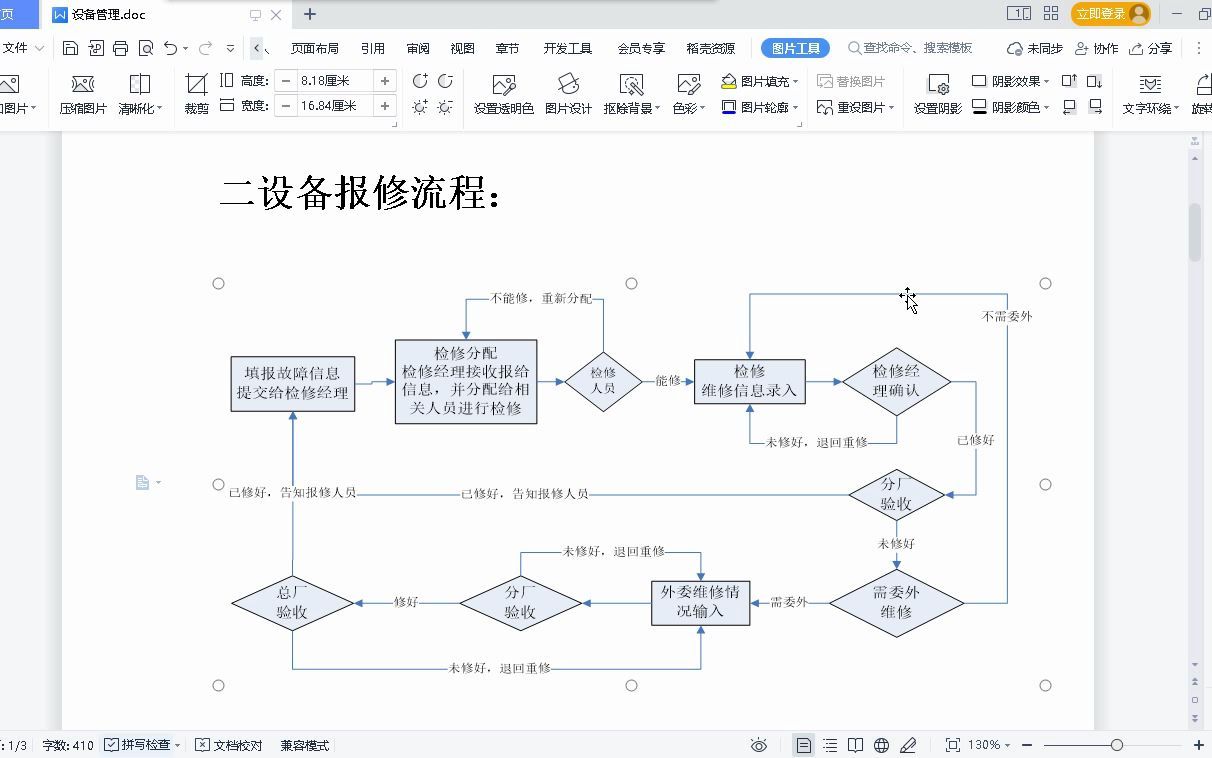
Task: Open the tab thumbnails grid icon
Action: pyautogui.click(x=1051, y=14)
